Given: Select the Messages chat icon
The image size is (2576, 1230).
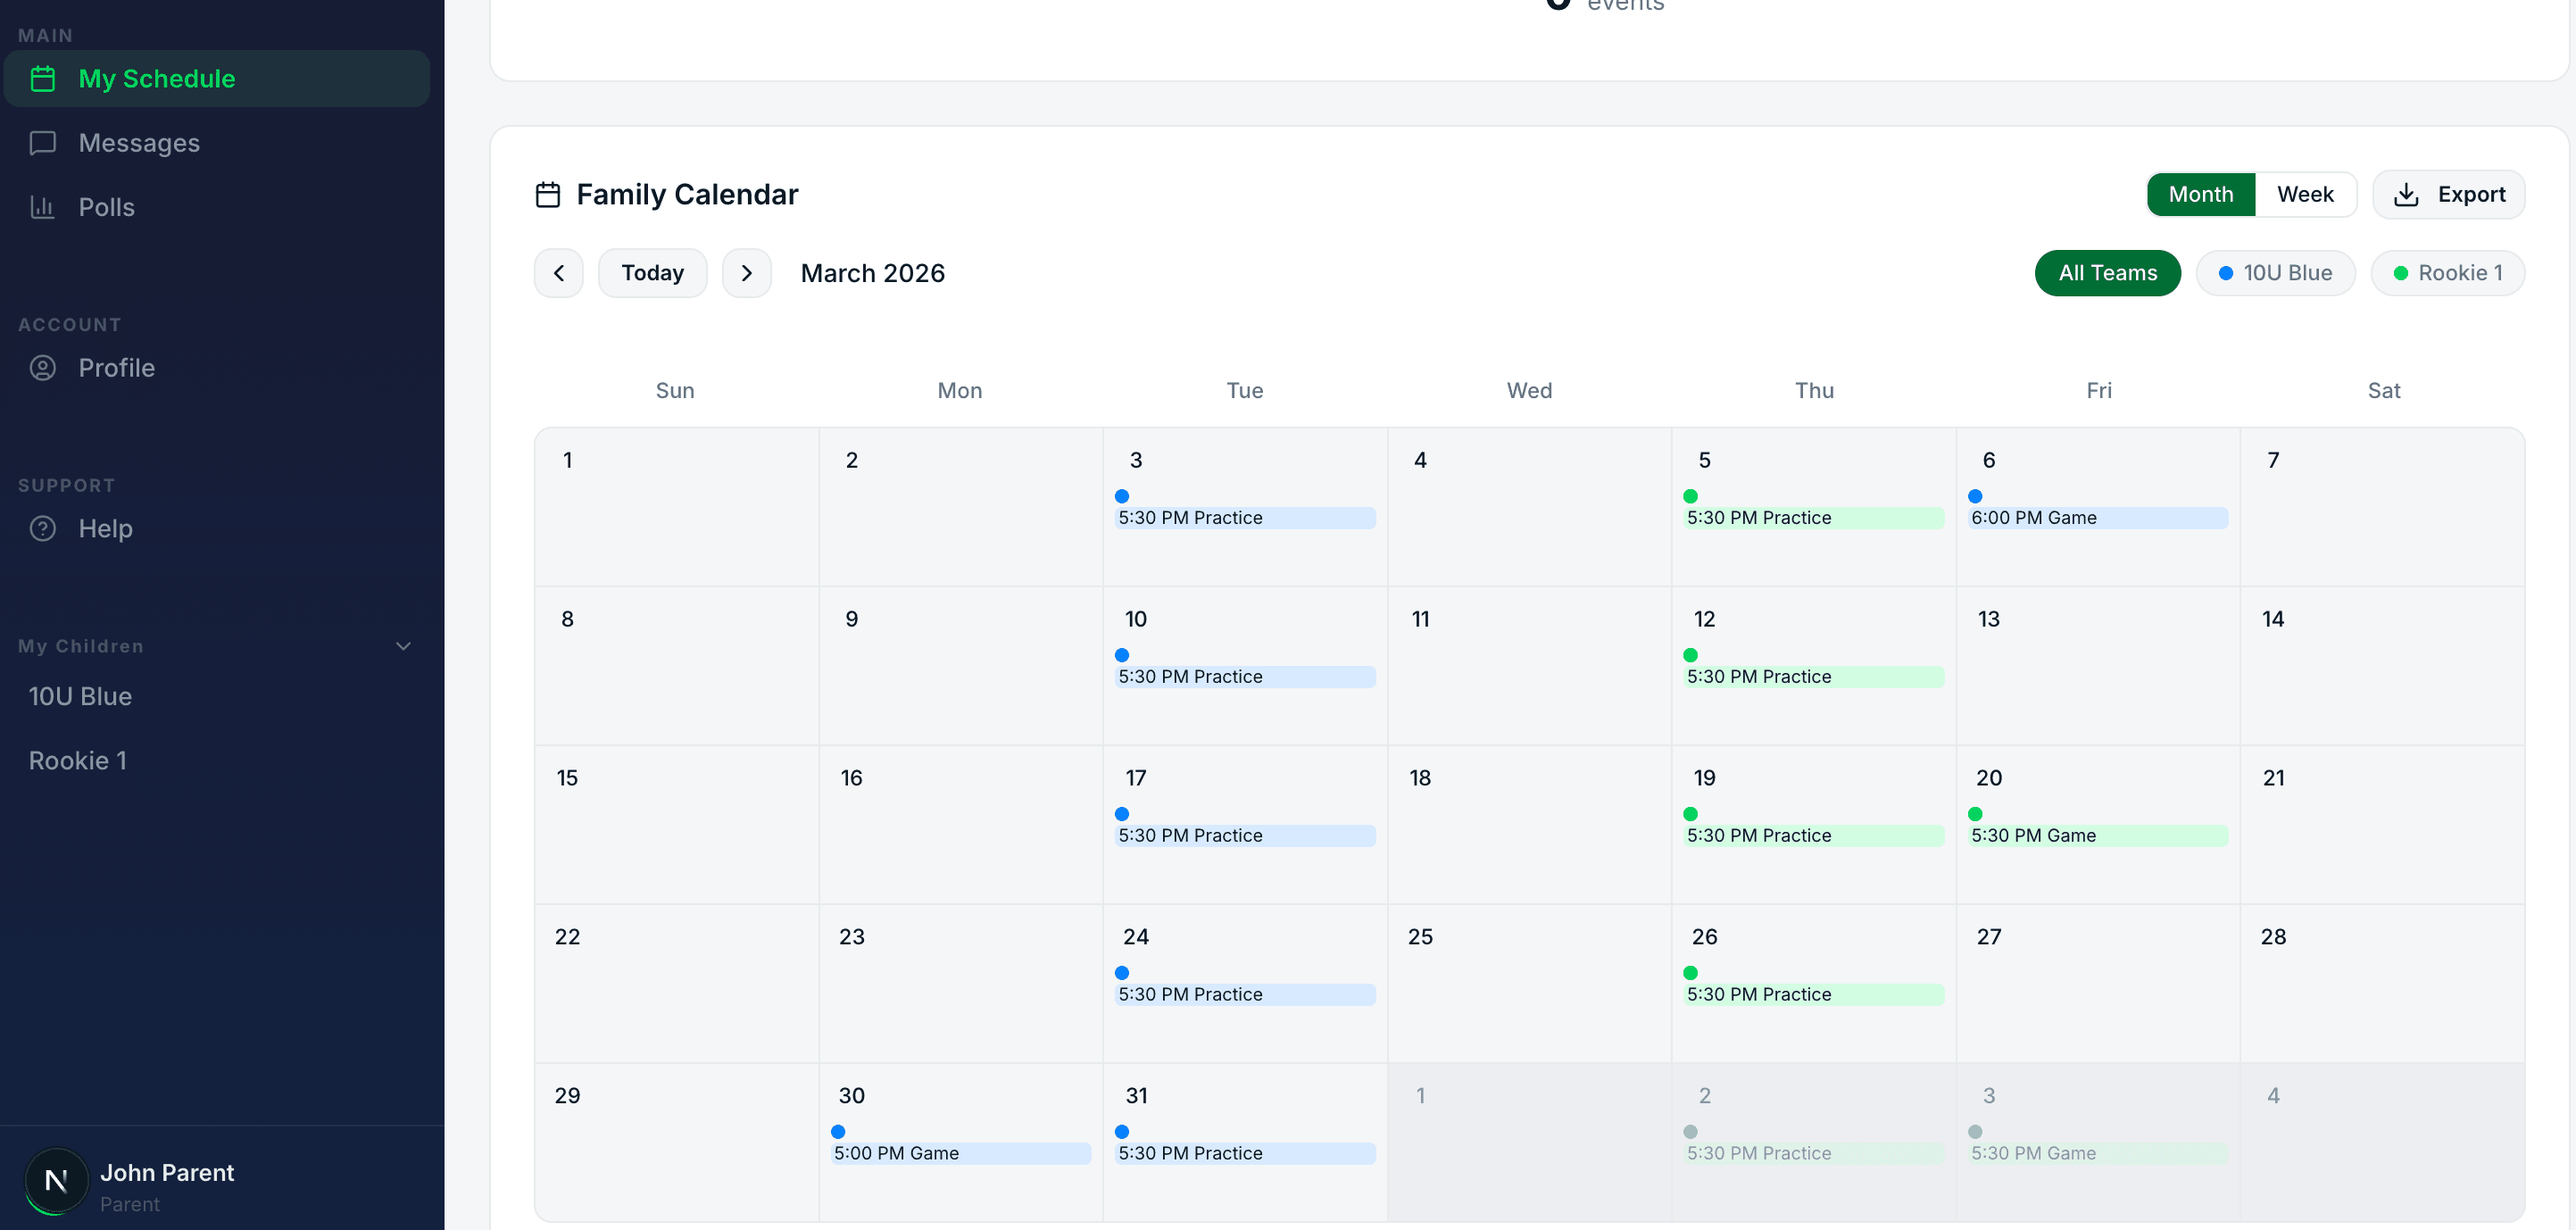Looking at the screenshot, I should [41, 143].
